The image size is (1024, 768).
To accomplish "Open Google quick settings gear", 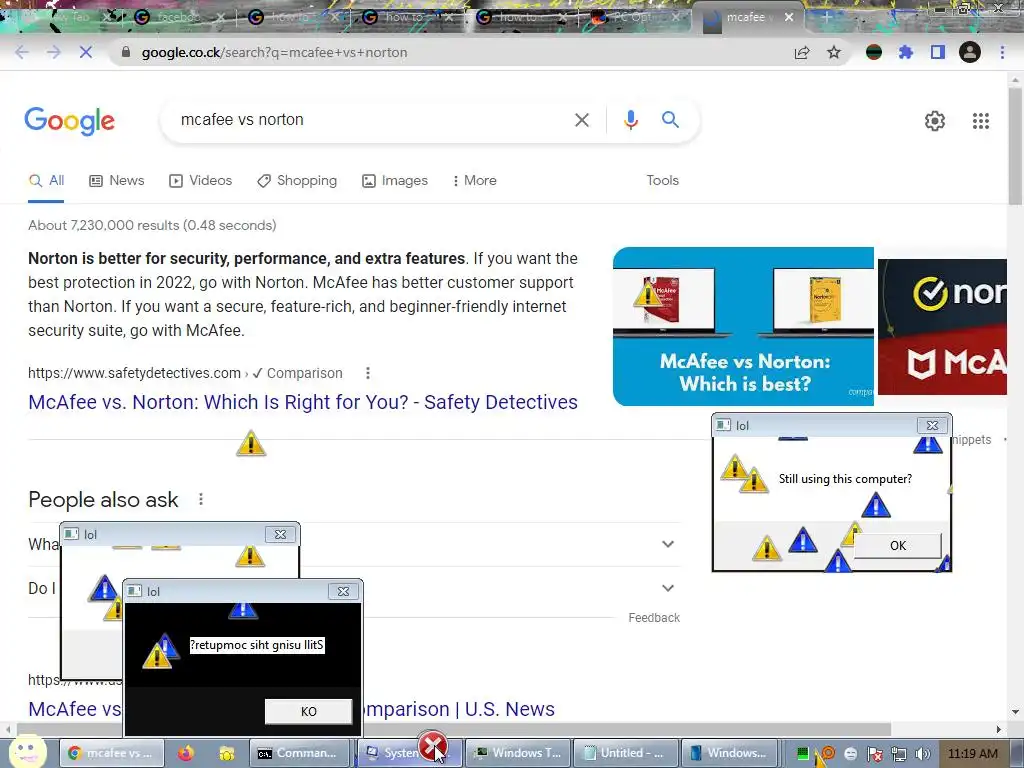I will [x=935, y=121].
